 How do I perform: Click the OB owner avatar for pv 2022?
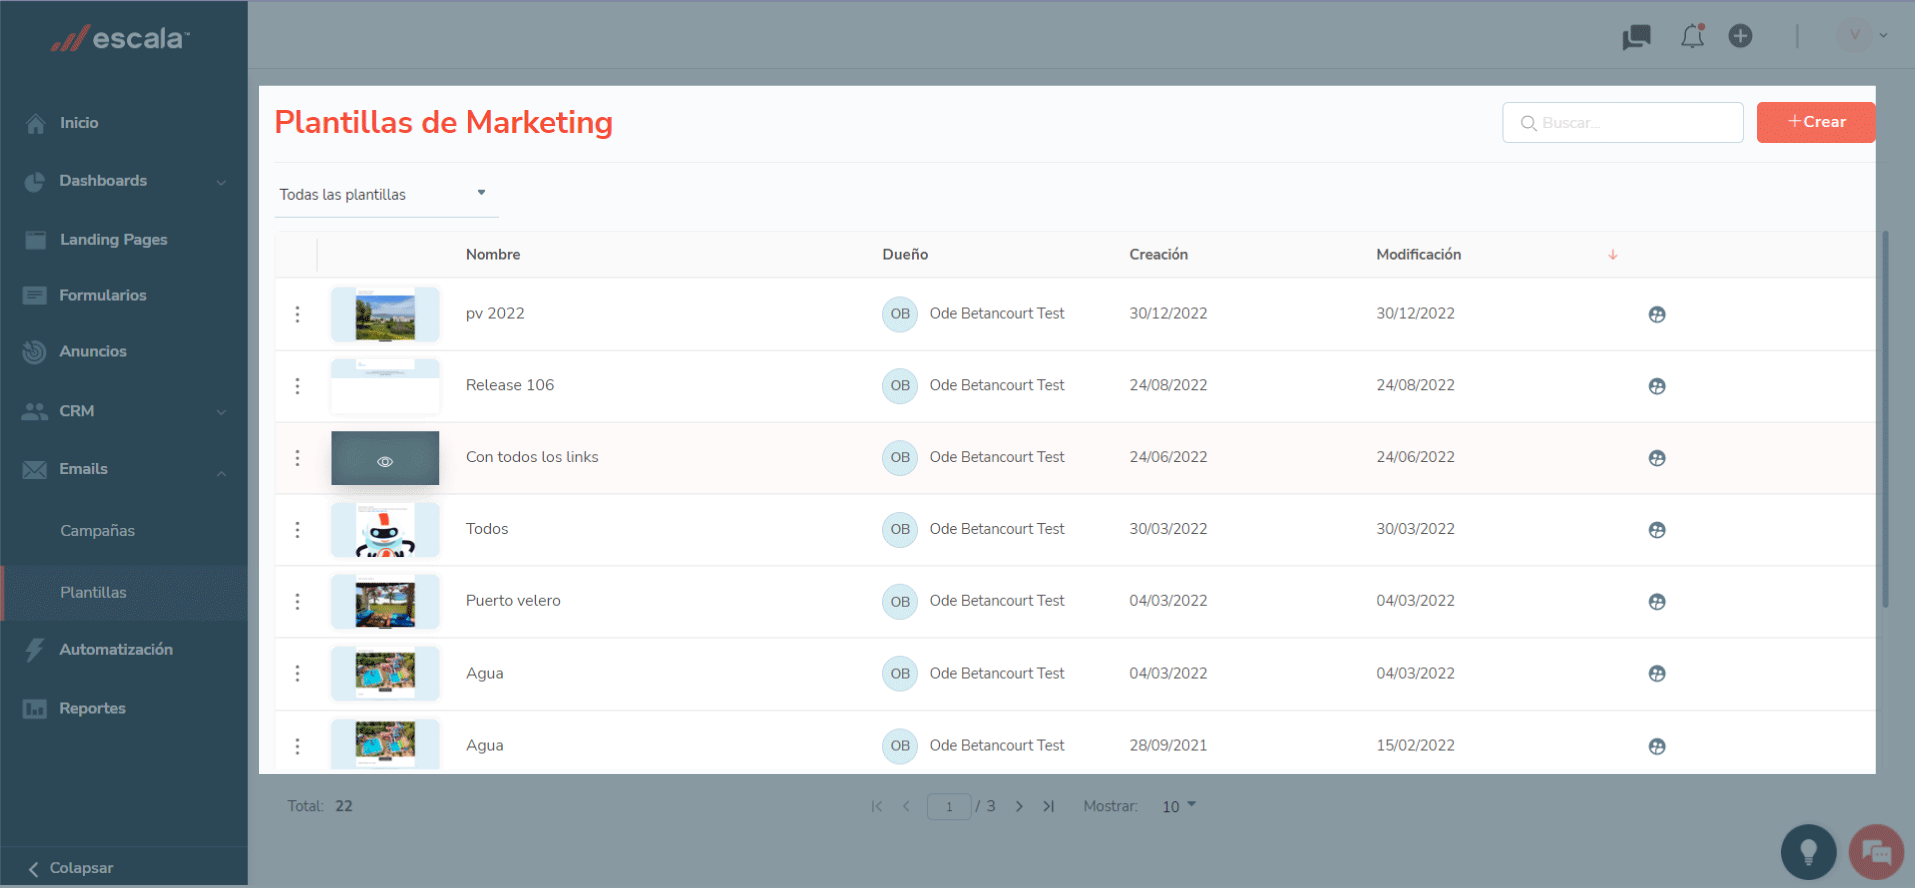[900, 314]
